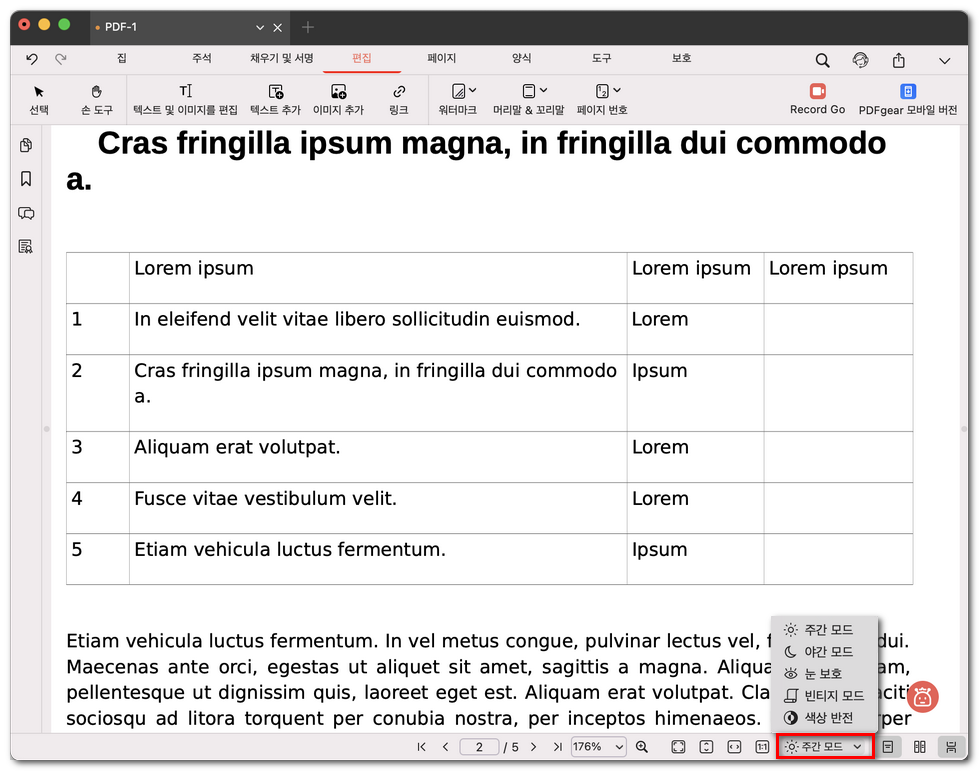The image size is (979, 771).
Task: Expand the 머리말 & 꼬리말 dropdown
Action: click(528, 99)
